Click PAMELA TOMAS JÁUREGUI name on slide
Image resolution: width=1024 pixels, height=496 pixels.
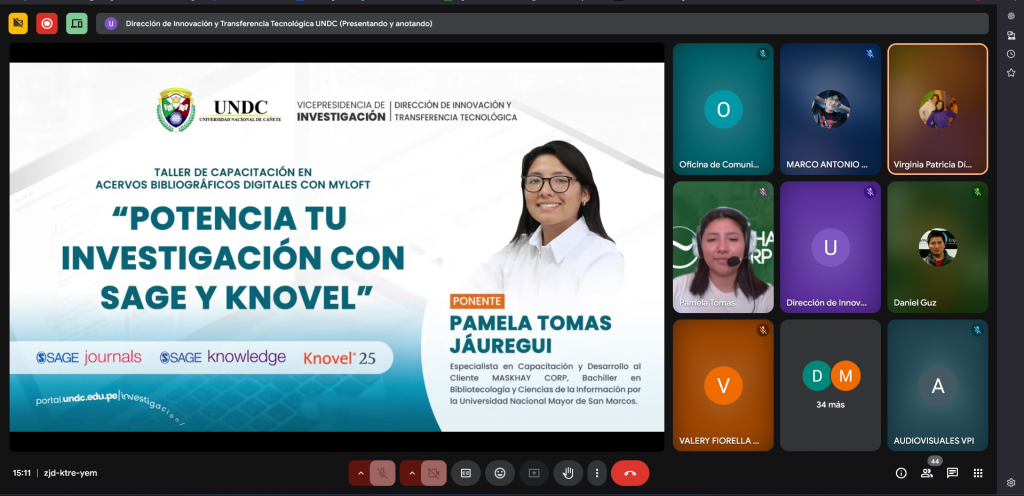[x=530, y=333]
